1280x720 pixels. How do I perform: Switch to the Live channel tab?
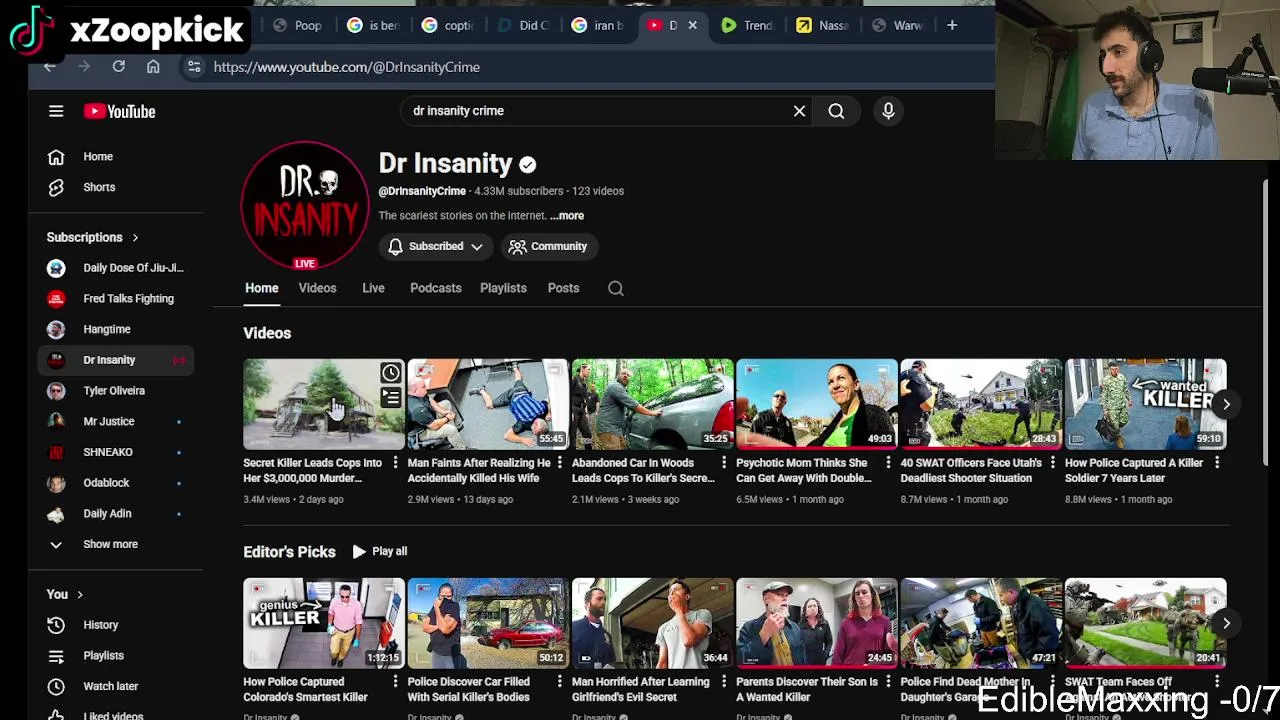(x=373, y=288)
